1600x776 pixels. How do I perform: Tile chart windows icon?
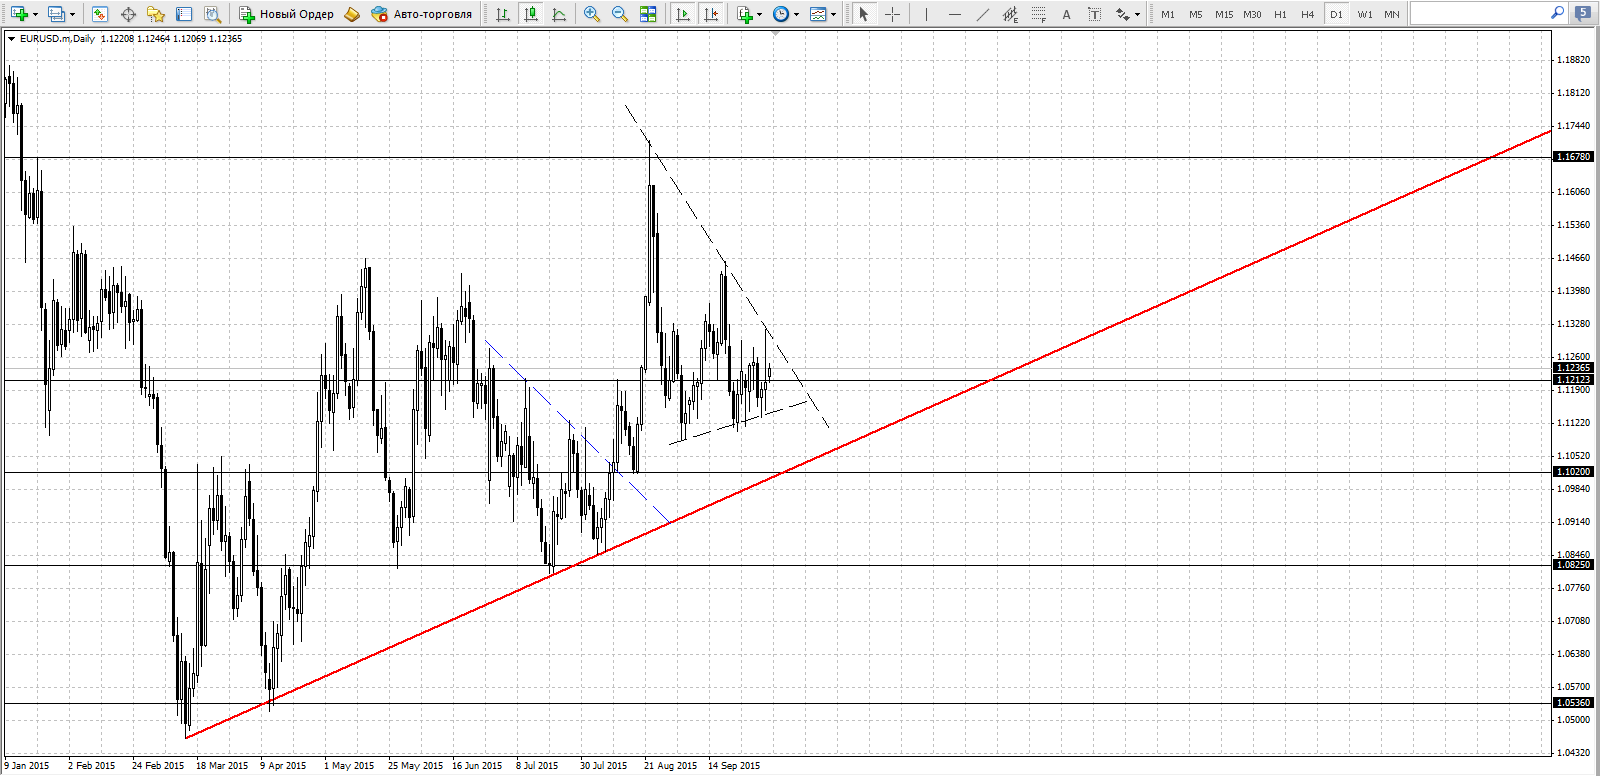(x=648, y=14)
